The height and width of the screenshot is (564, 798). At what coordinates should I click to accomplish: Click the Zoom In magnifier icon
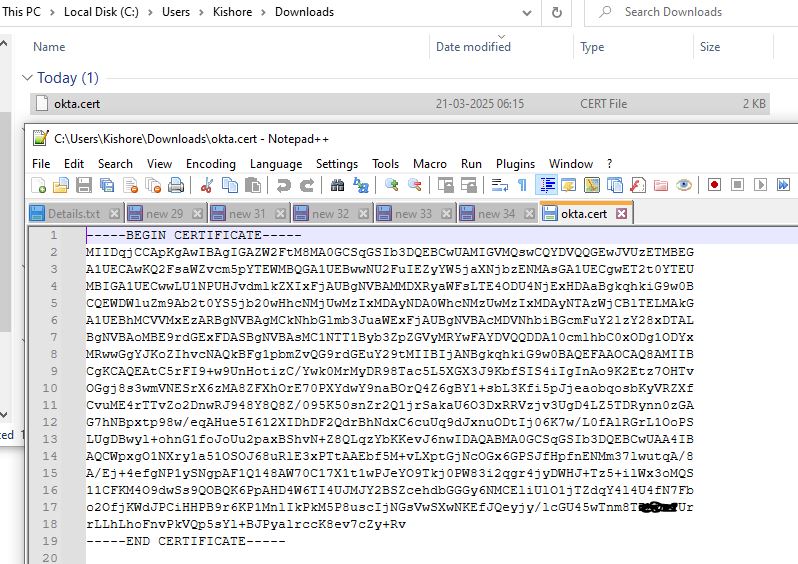[x=391, y=185]
